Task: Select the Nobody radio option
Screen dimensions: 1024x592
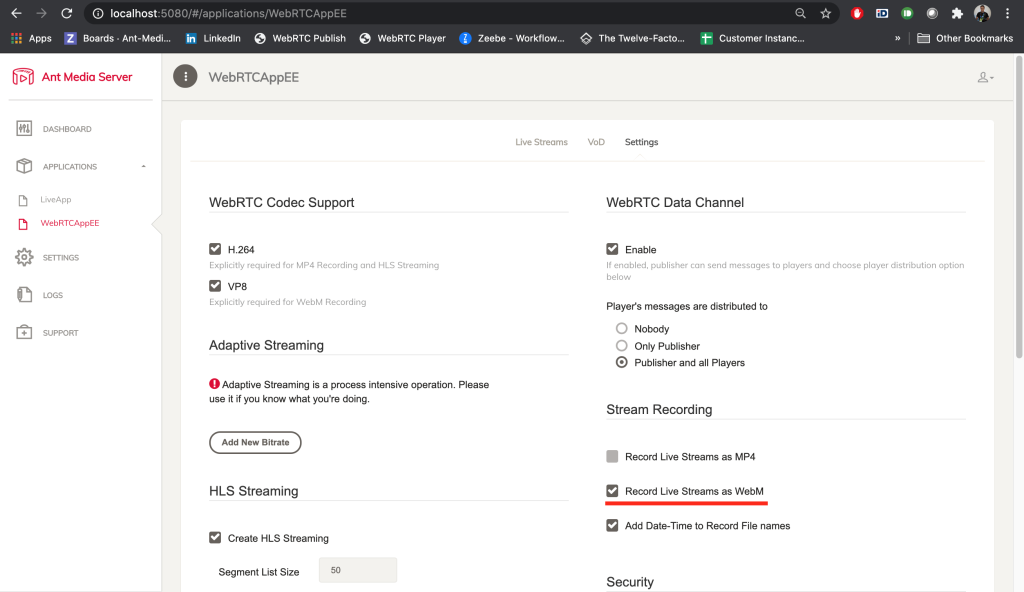Action: [622, 329]
